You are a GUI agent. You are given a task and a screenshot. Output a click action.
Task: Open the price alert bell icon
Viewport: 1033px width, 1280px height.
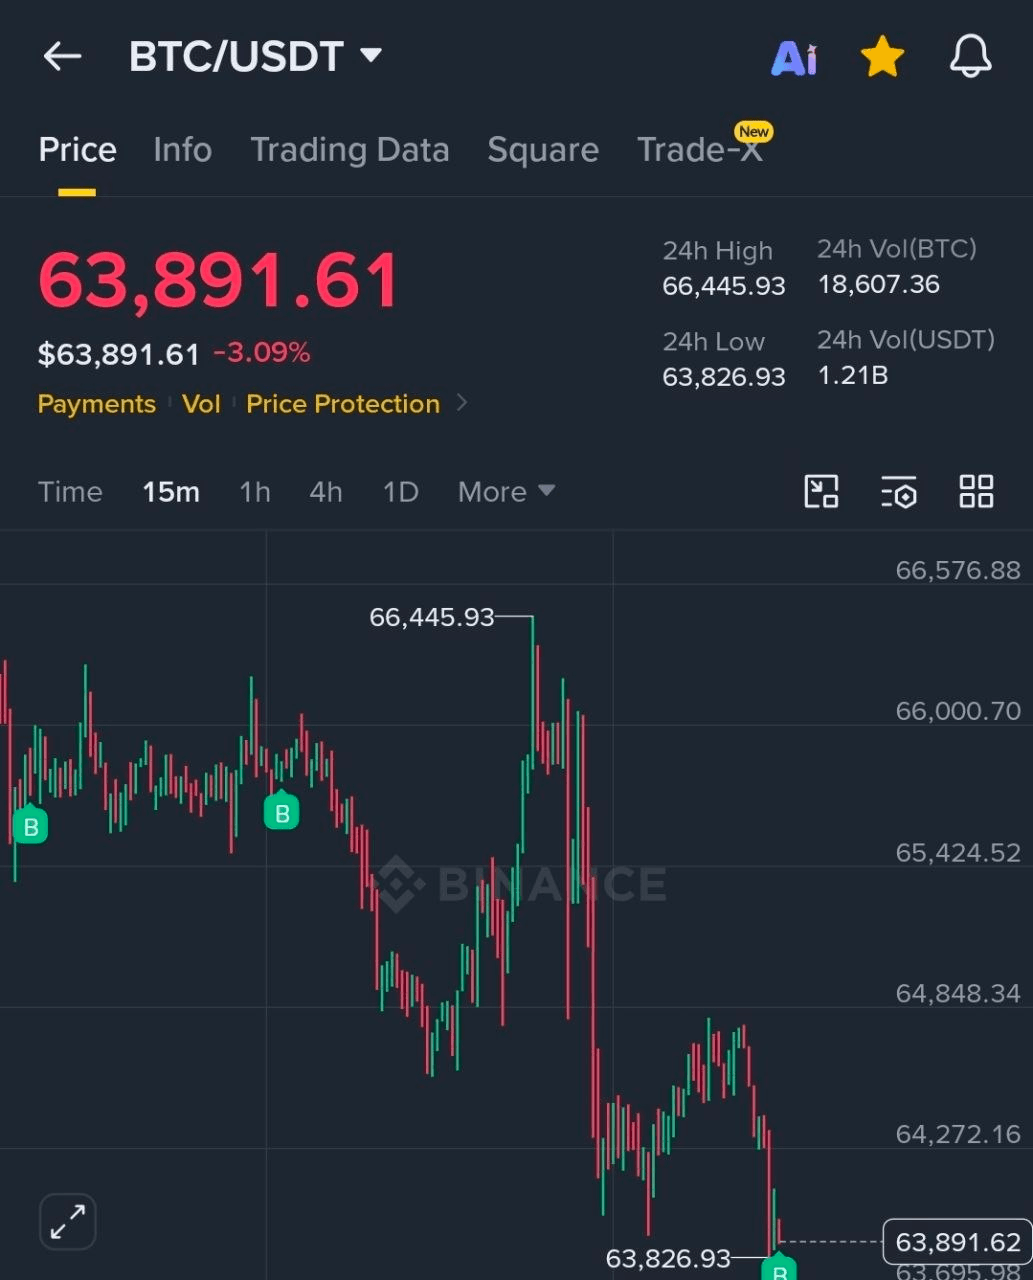click(970, 56)
